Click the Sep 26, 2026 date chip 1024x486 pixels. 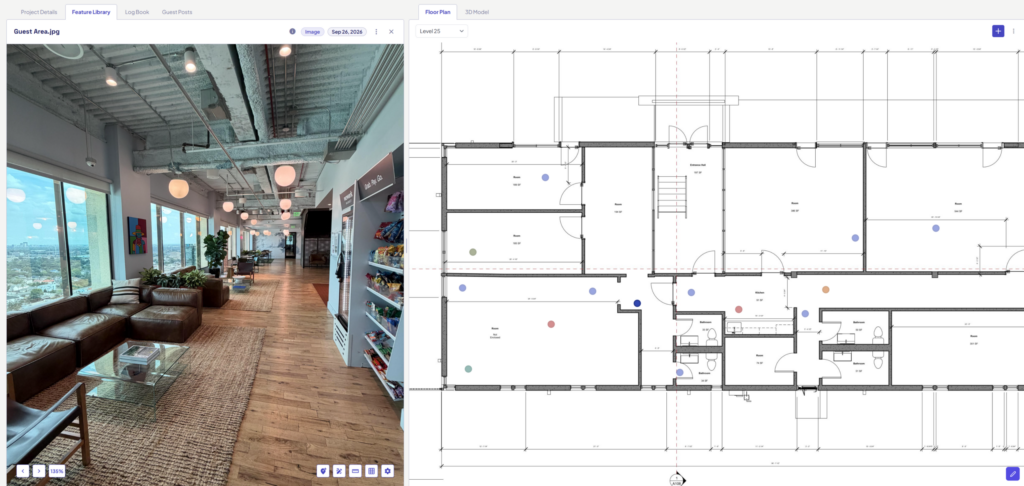pyautogui.click(x=347, y=31)
